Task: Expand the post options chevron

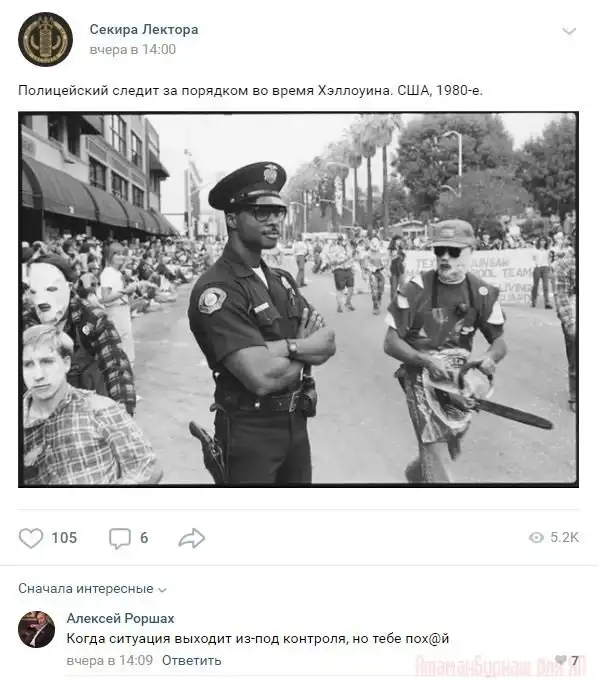Action: (x=569, y=31)
